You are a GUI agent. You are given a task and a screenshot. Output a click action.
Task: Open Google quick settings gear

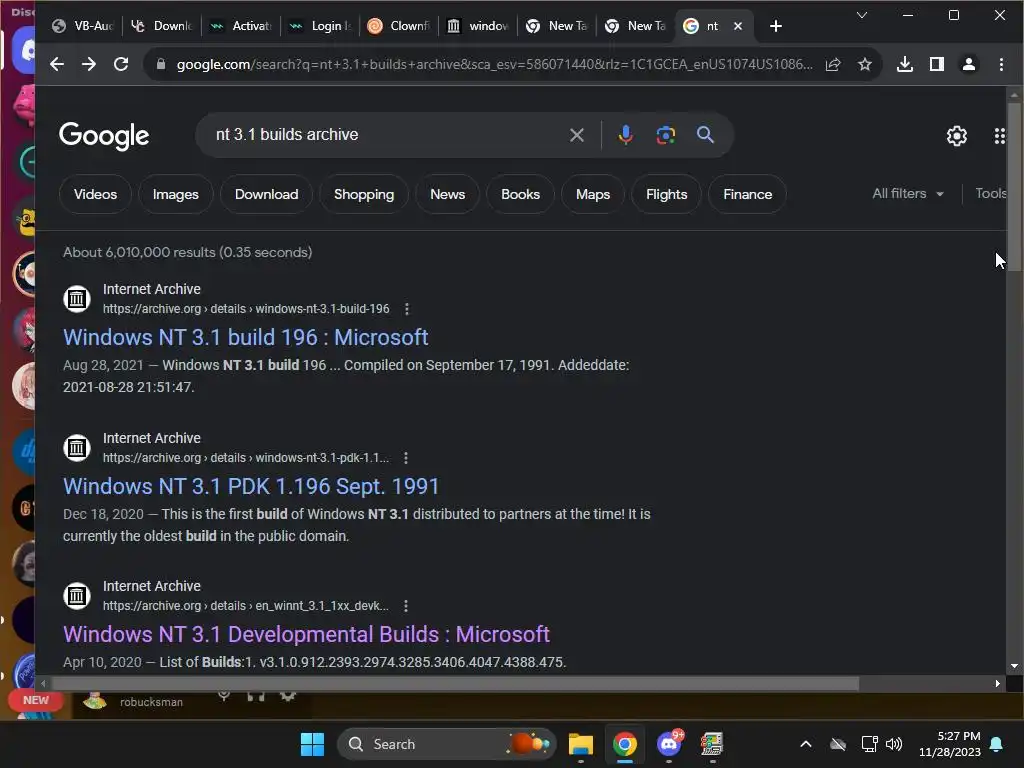coord(957,136)
